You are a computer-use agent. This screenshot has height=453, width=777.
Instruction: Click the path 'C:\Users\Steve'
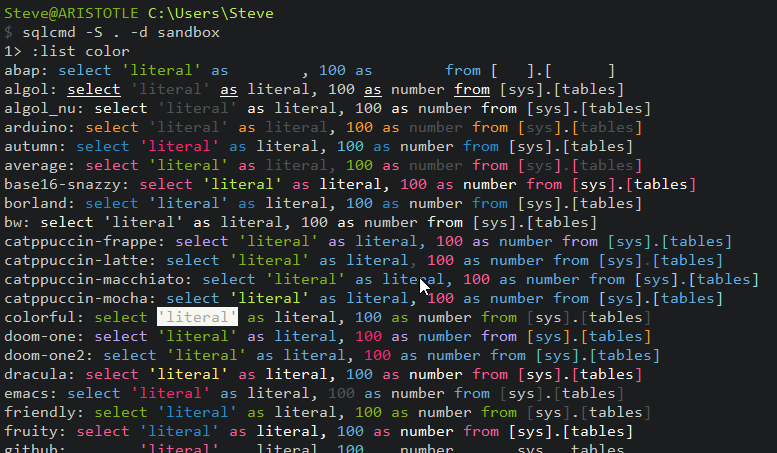(211, 13)
